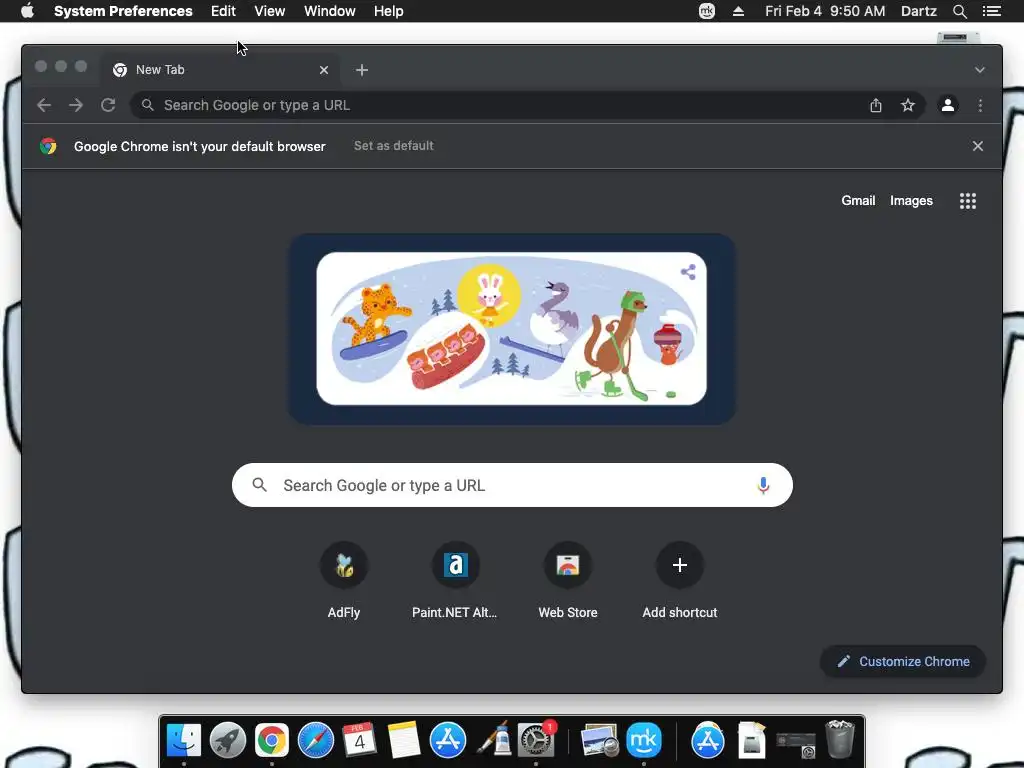Screen dimensions: 1024x768
Task: Open Trash in the dock
Action: pyautogui.click(x=840, y=739)
